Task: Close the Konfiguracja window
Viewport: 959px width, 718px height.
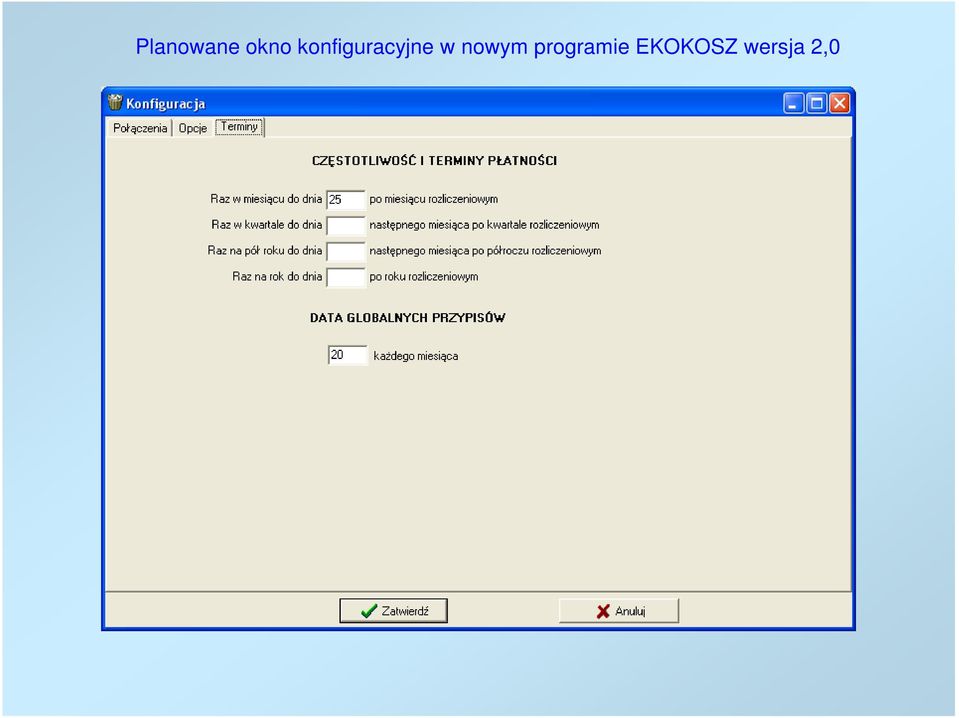Action: point(839,103)
